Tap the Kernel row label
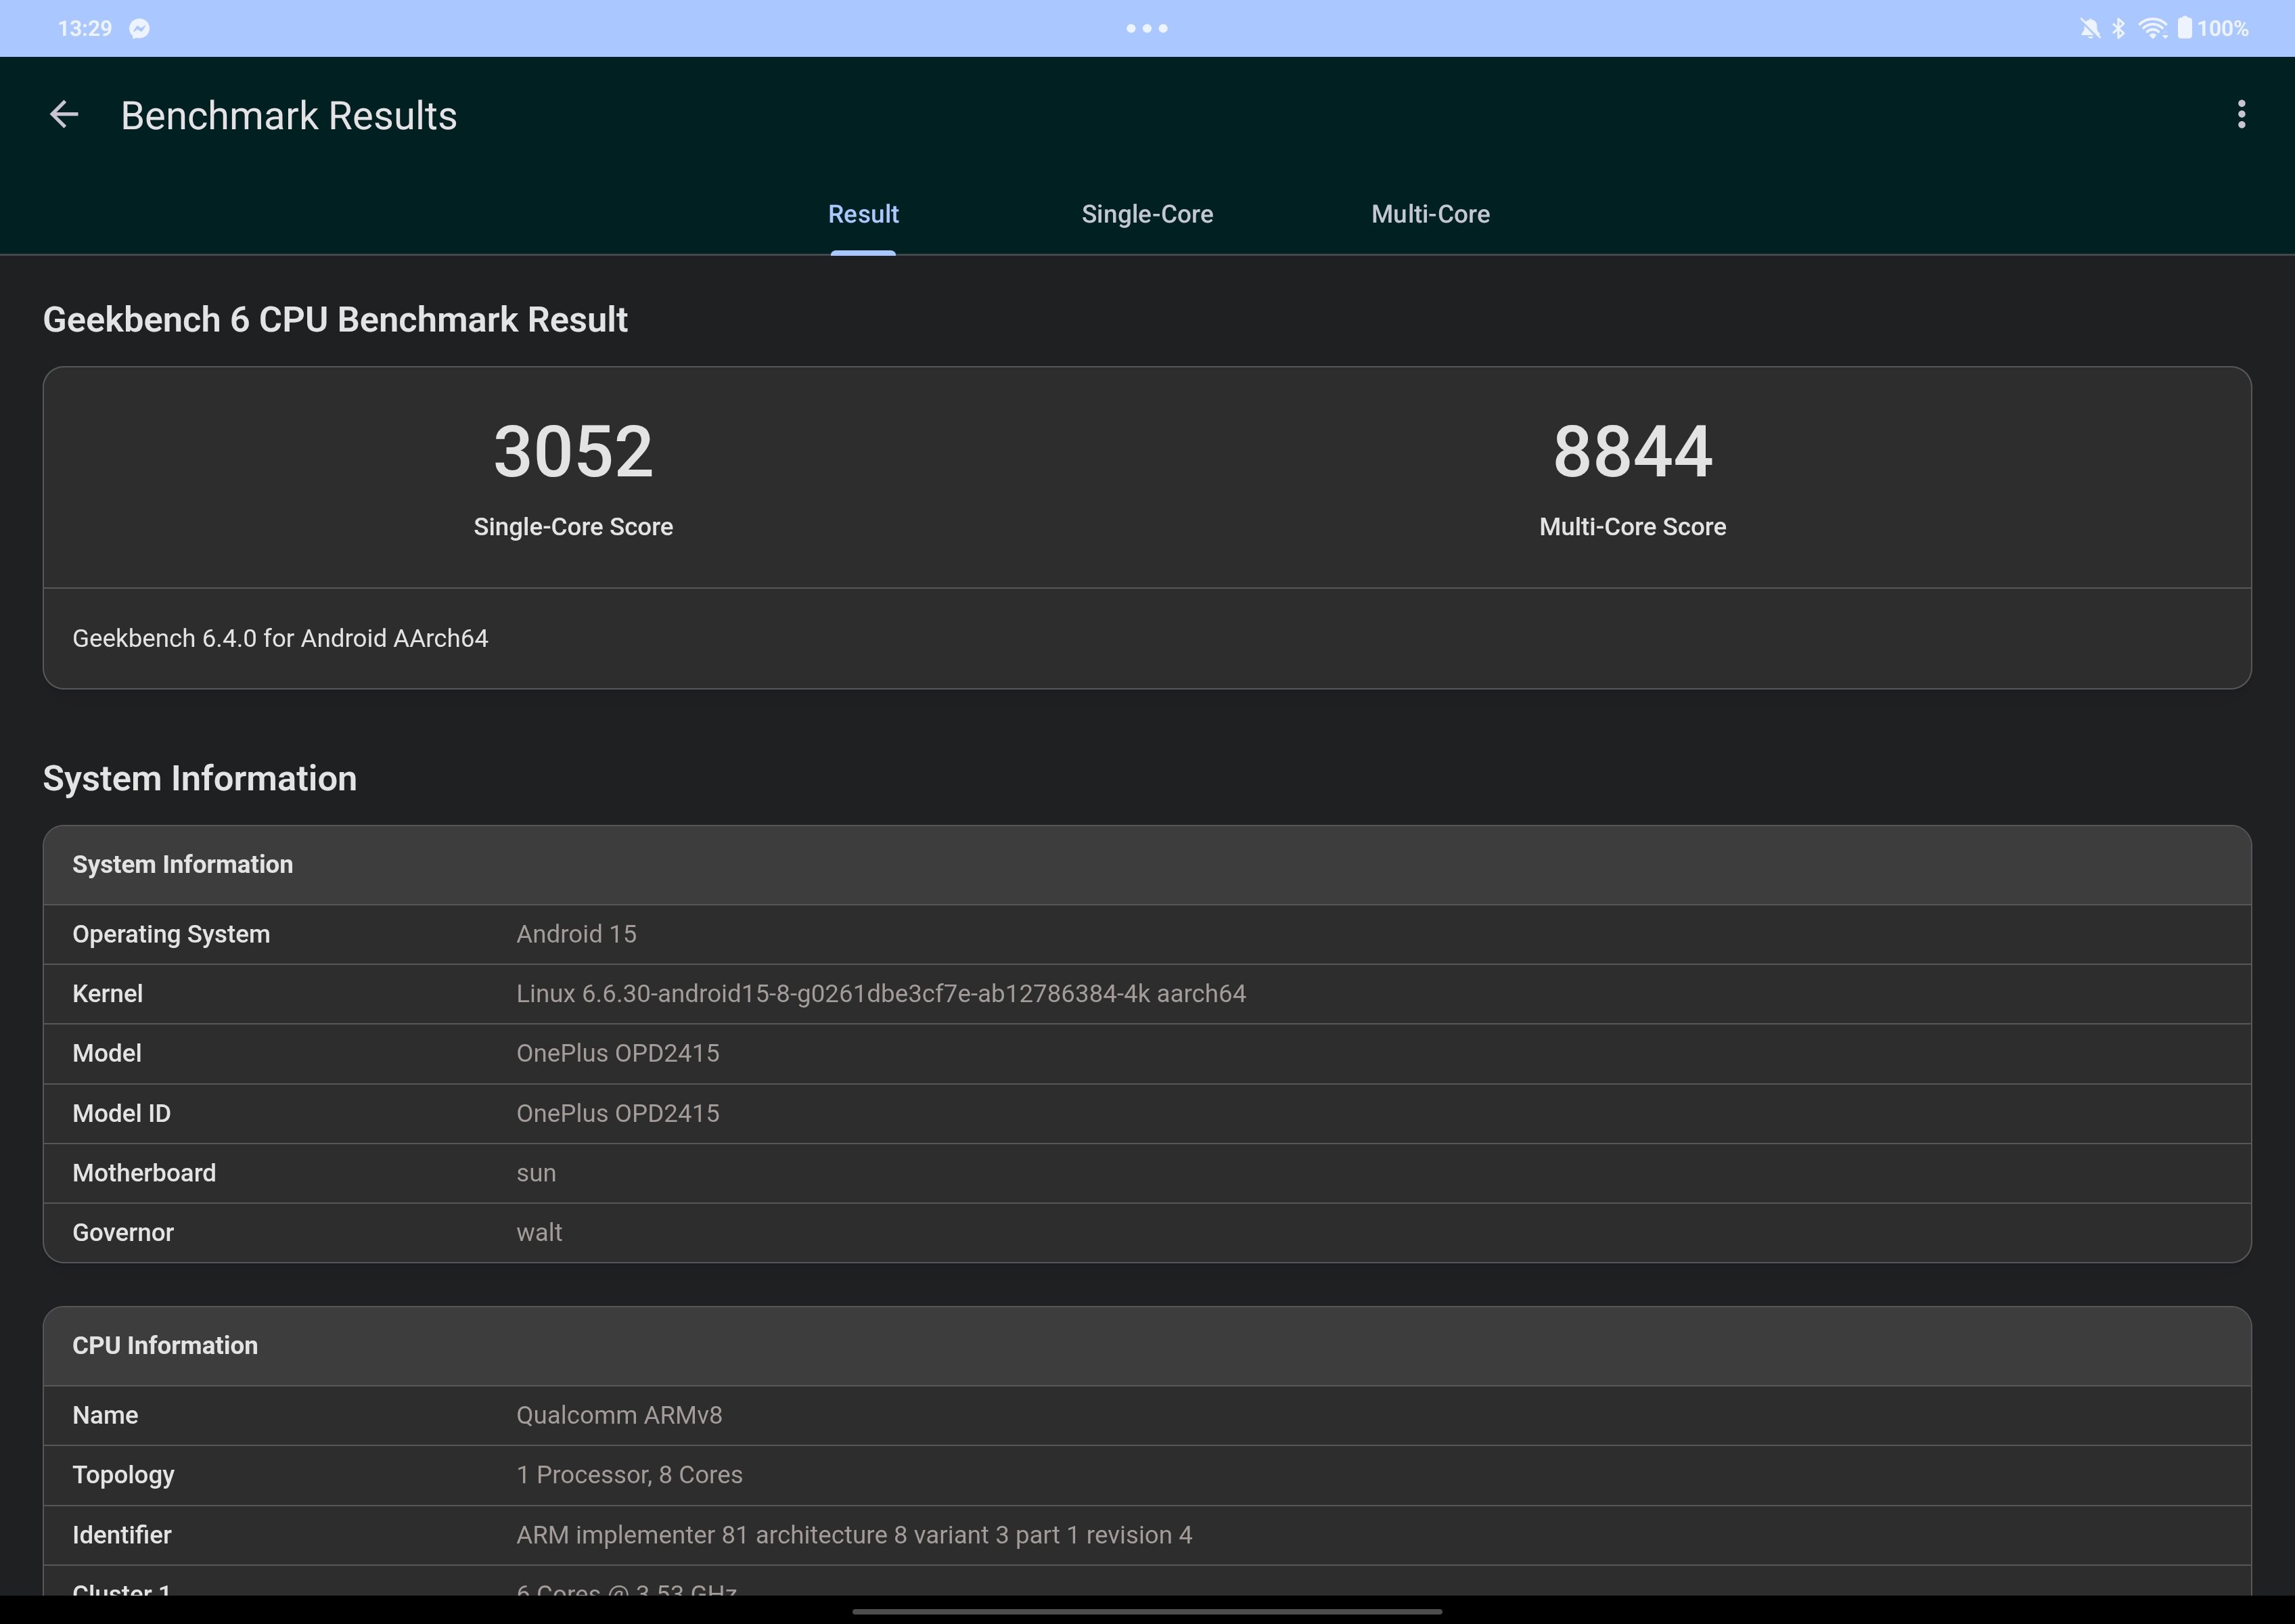The image size is (2295, 1624). (107, 994)
